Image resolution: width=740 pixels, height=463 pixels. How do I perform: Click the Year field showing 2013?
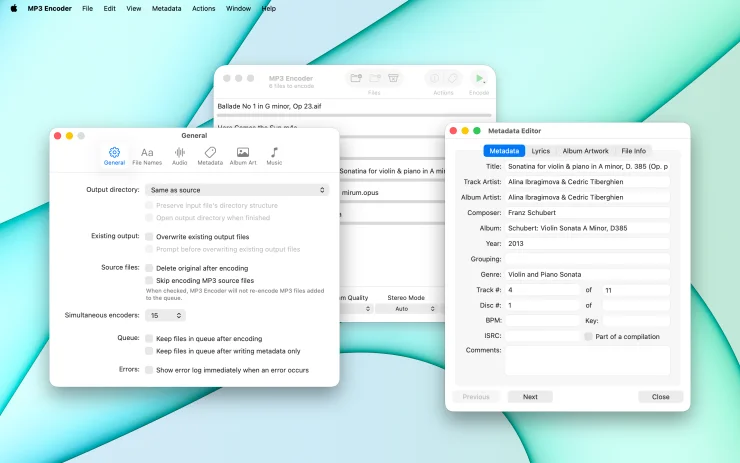click(x=588, y=244)
